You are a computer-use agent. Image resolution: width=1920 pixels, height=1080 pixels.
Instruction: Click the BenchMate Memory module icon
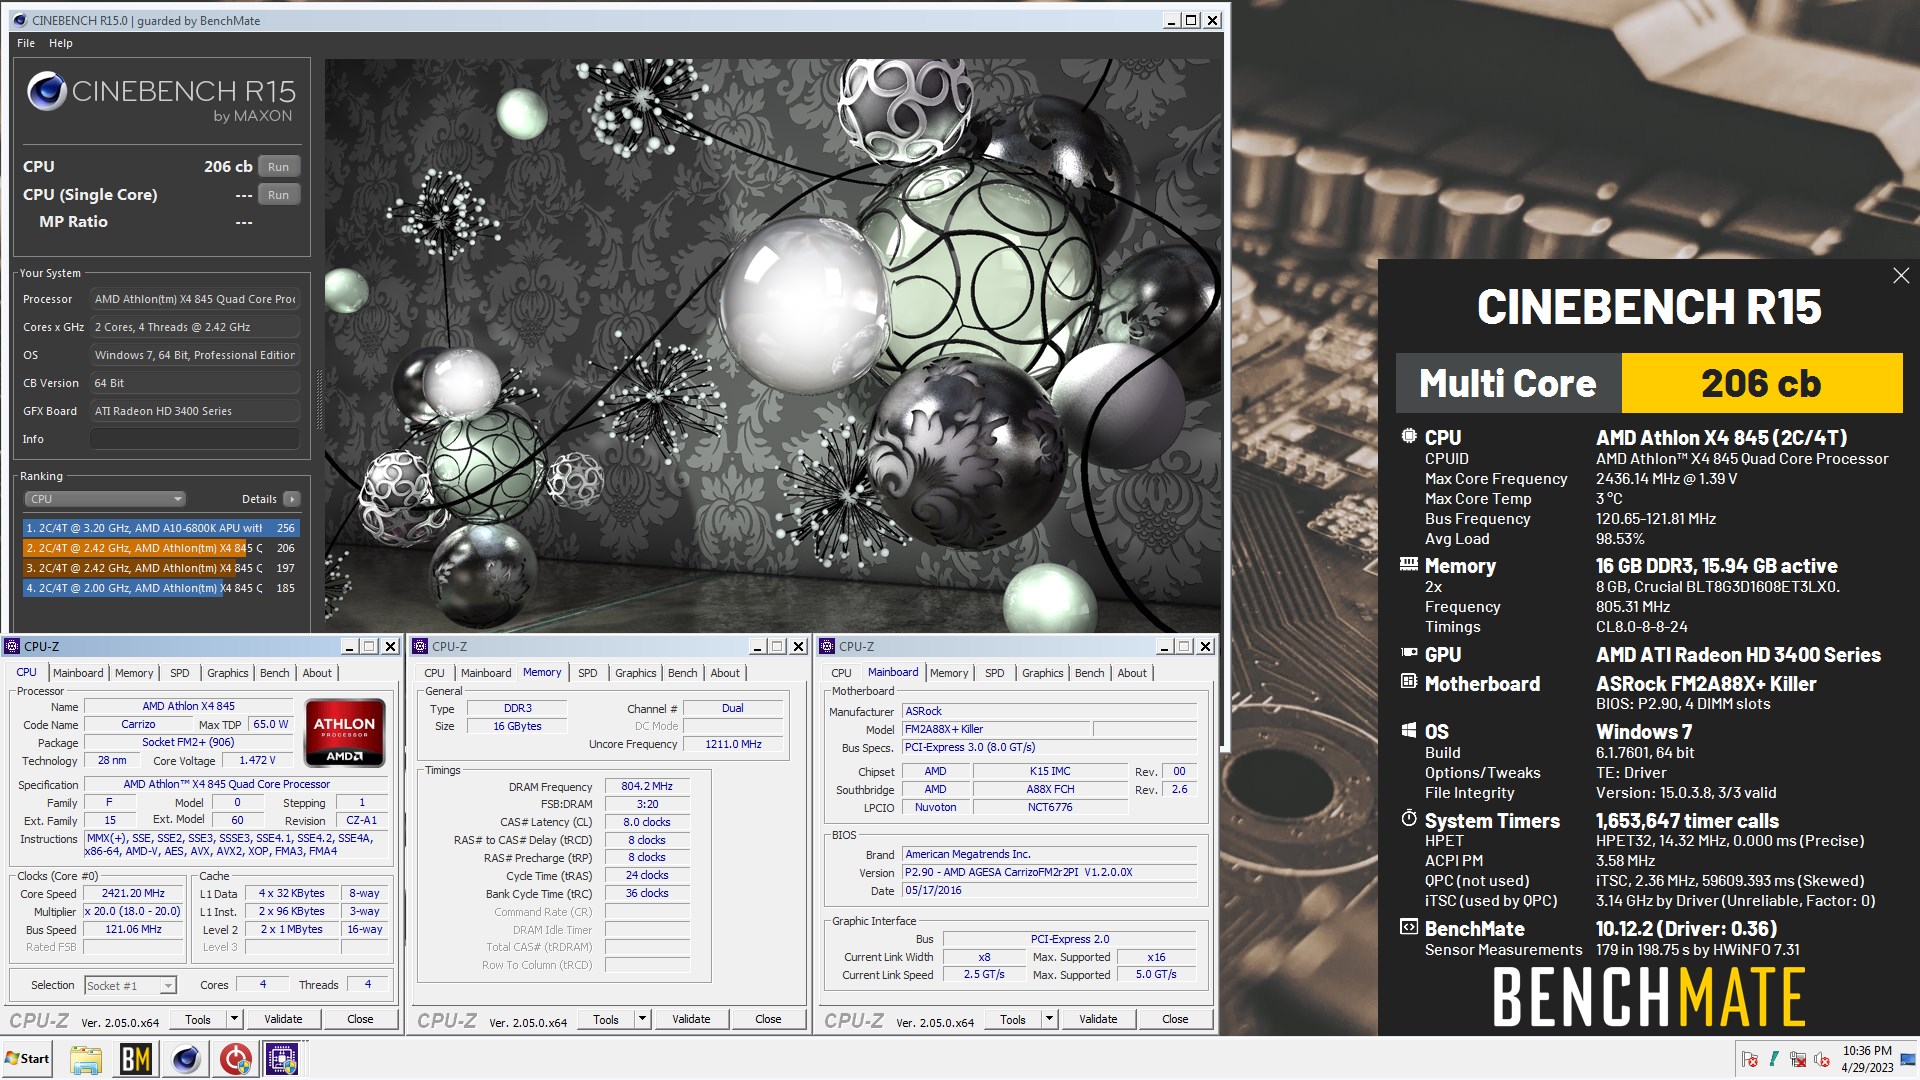[1409, 564]
